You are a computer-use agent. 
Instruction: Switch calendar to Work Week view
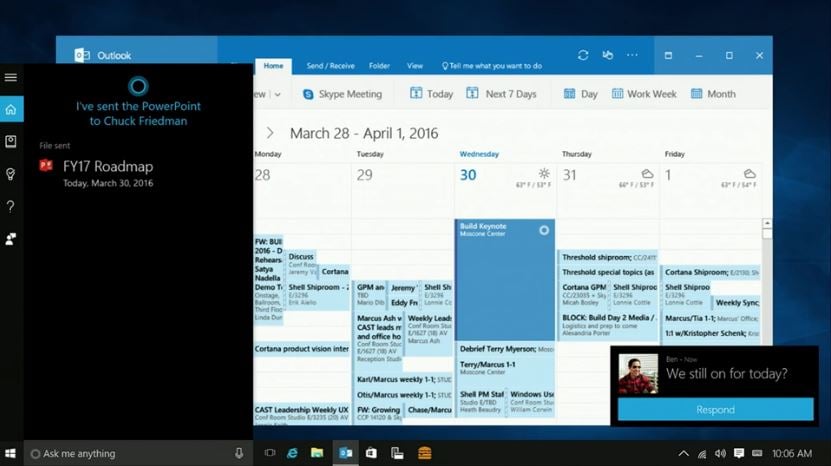644,94
